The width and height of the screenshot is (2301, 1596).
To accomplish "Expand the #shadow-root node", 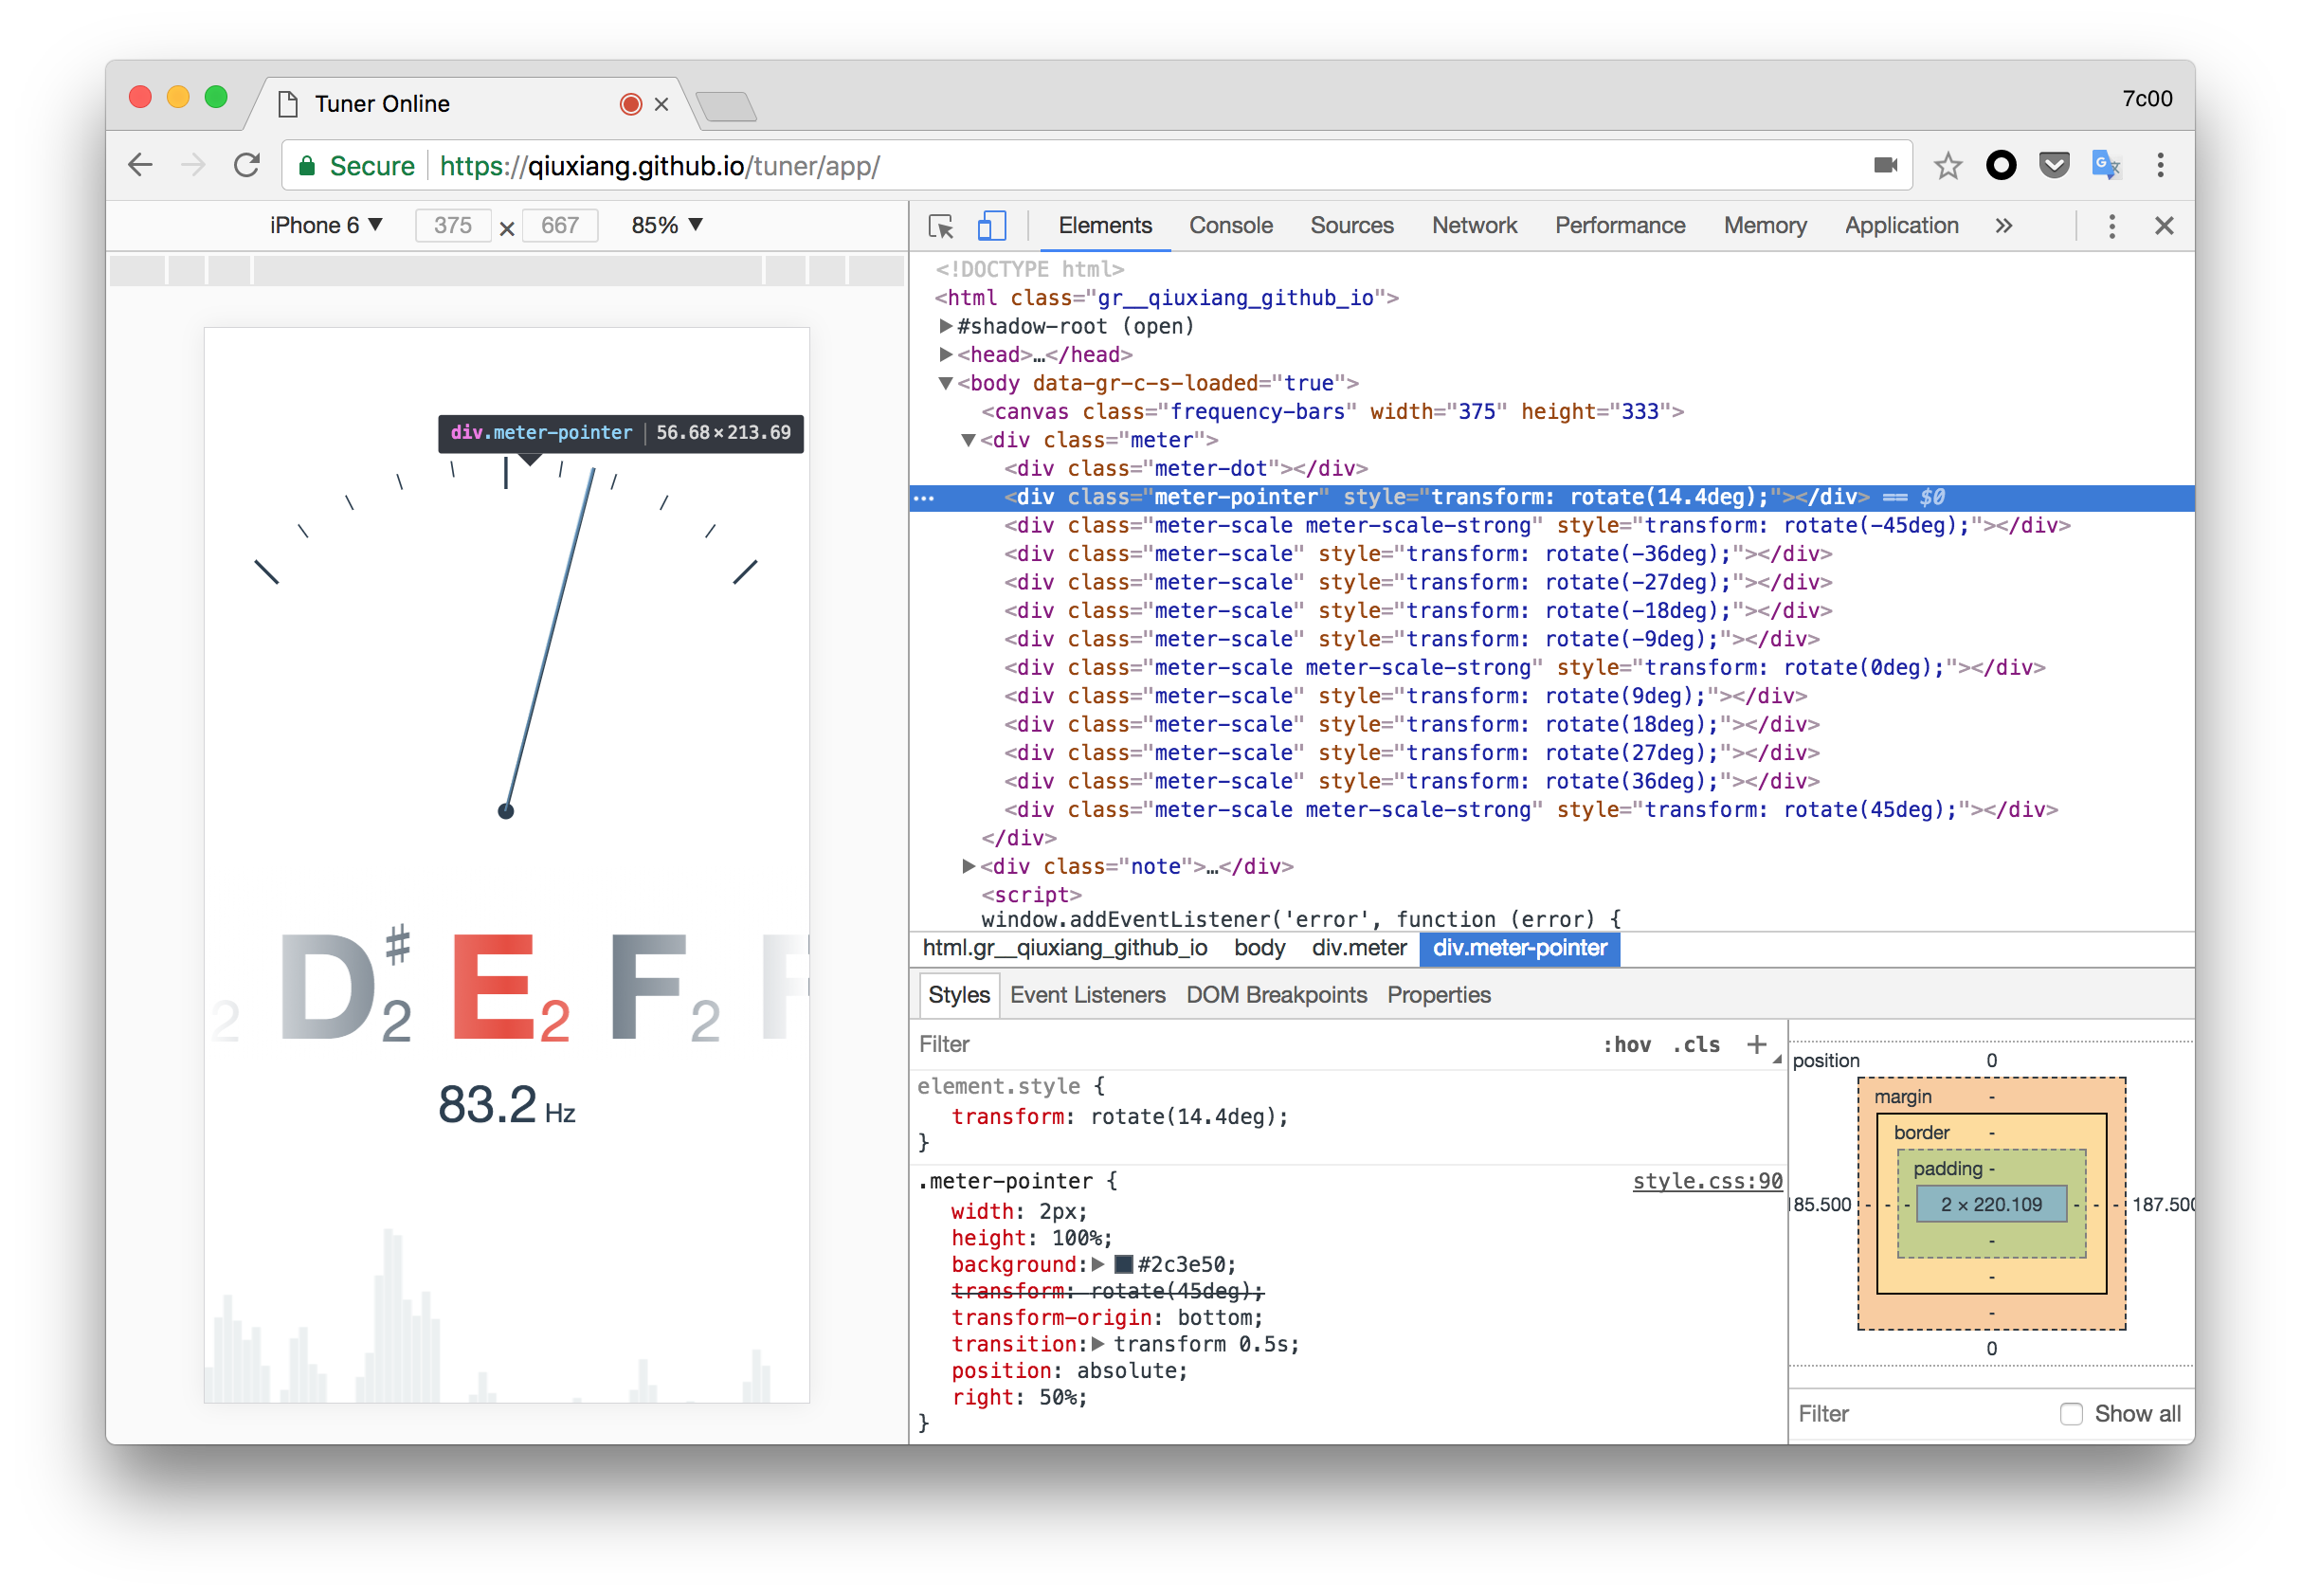I will pyautogui.click(x=945, y=326).
